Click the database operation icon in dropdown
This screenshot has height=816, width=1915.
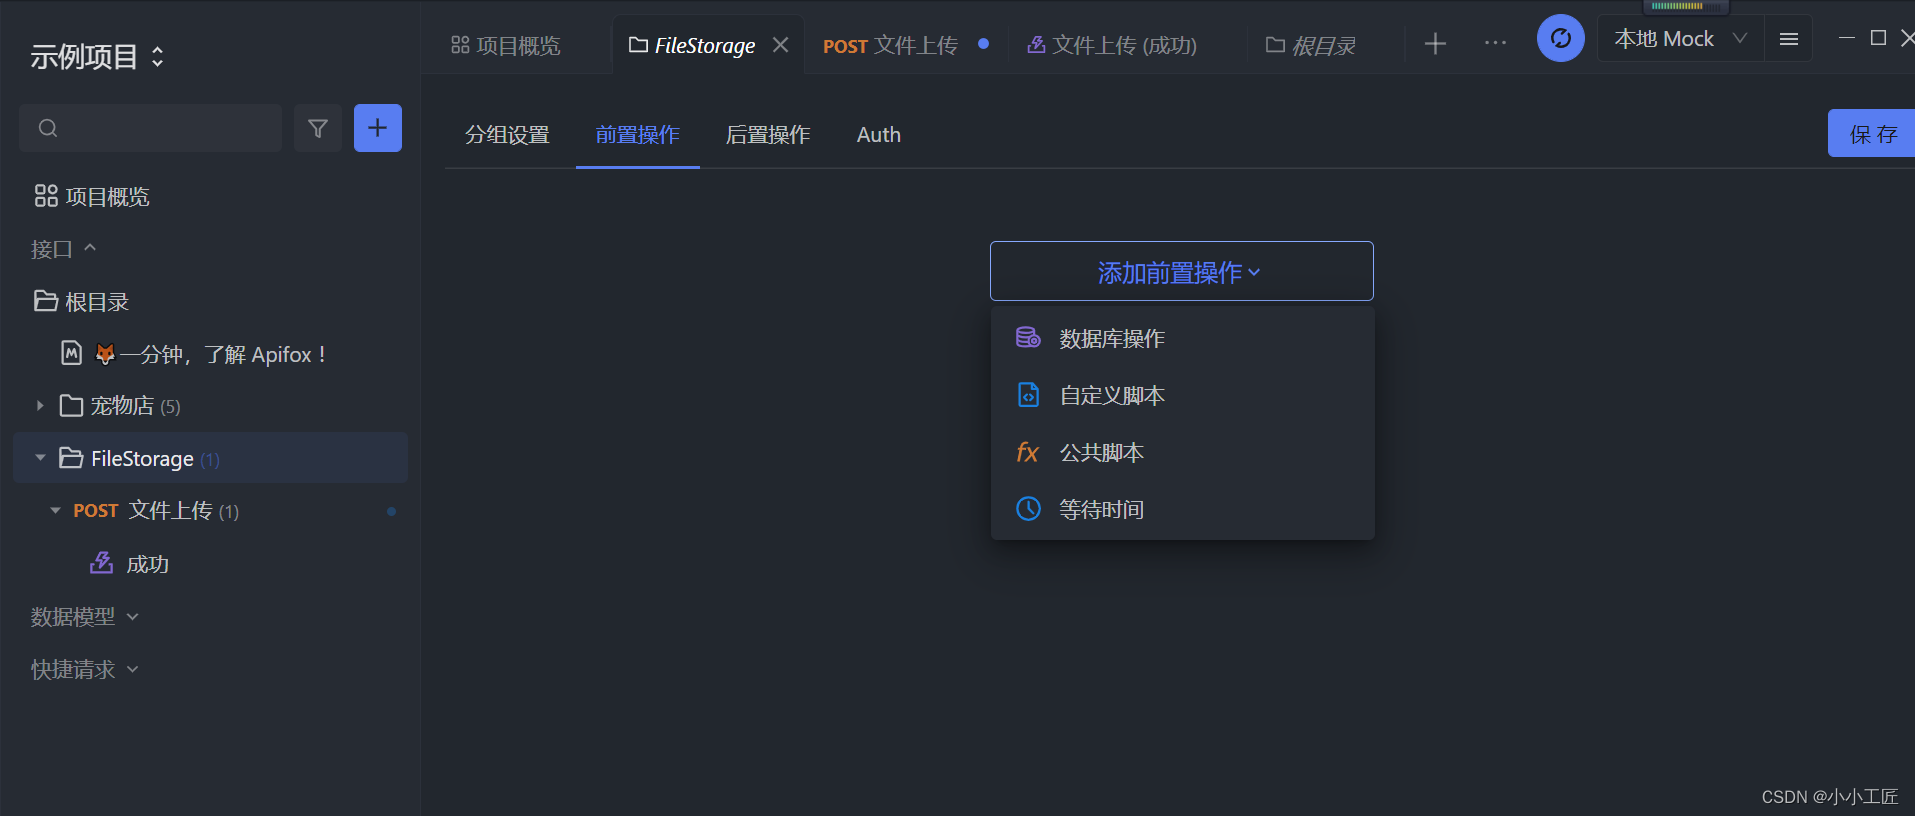[x=1028, y=338]
